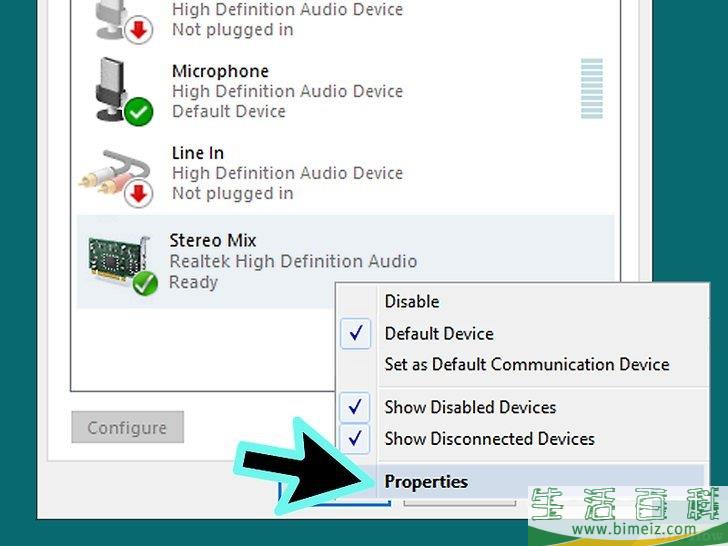Select the Line In list entry name
The image size is (728, 546).
tap(197, 153)
